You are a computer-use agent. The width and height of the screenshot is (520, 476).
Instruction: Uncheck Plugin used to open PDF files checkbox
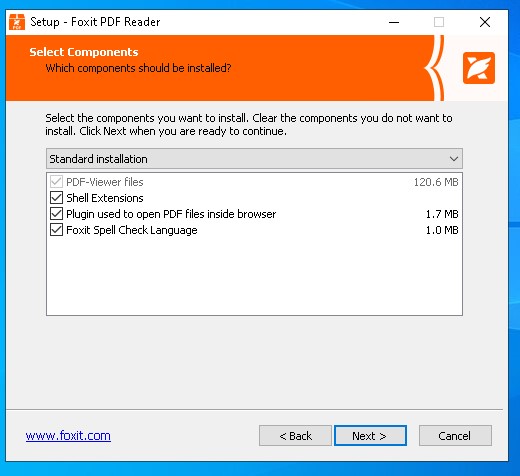coord(56,214)
